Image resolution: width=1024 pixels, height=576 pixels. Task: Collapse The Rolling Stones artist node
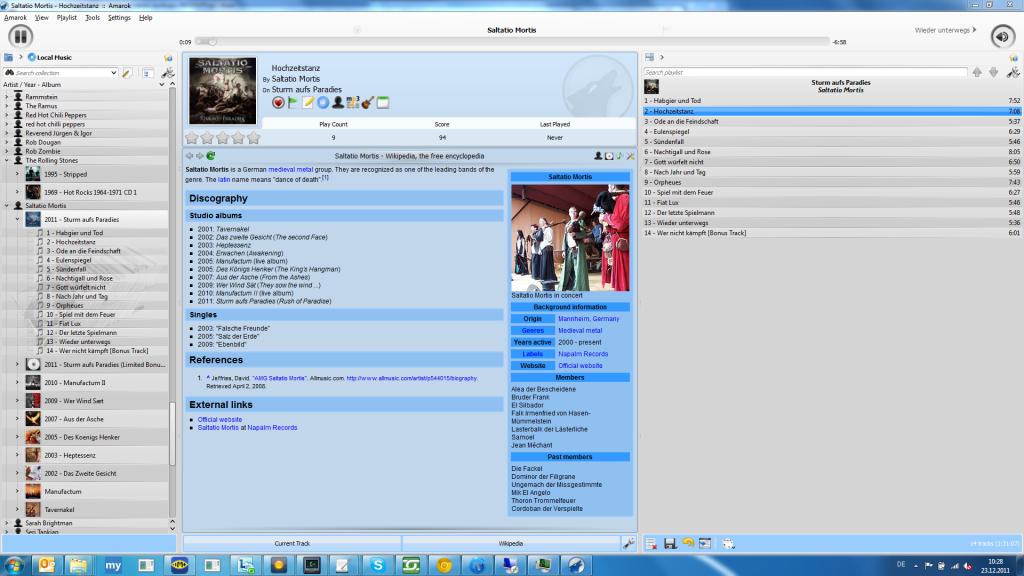click(7, 161)
